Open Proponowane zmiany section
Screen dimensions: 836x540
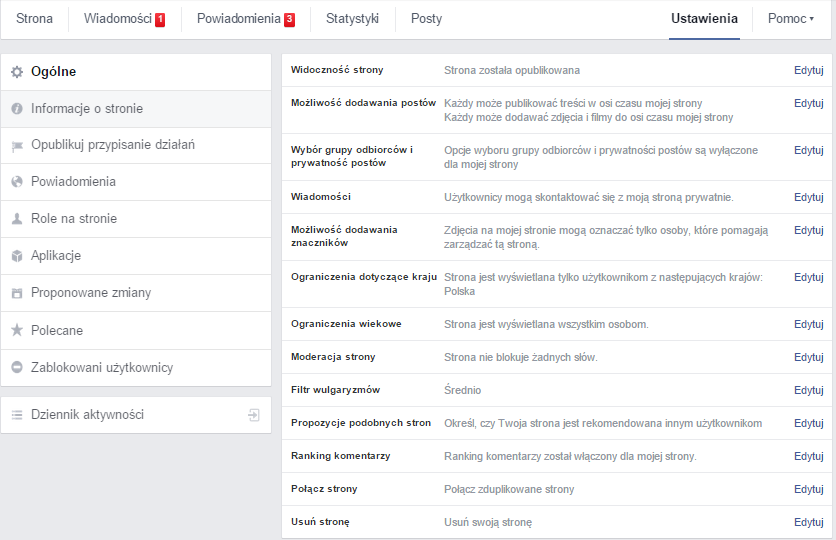(x=136, y=293)
